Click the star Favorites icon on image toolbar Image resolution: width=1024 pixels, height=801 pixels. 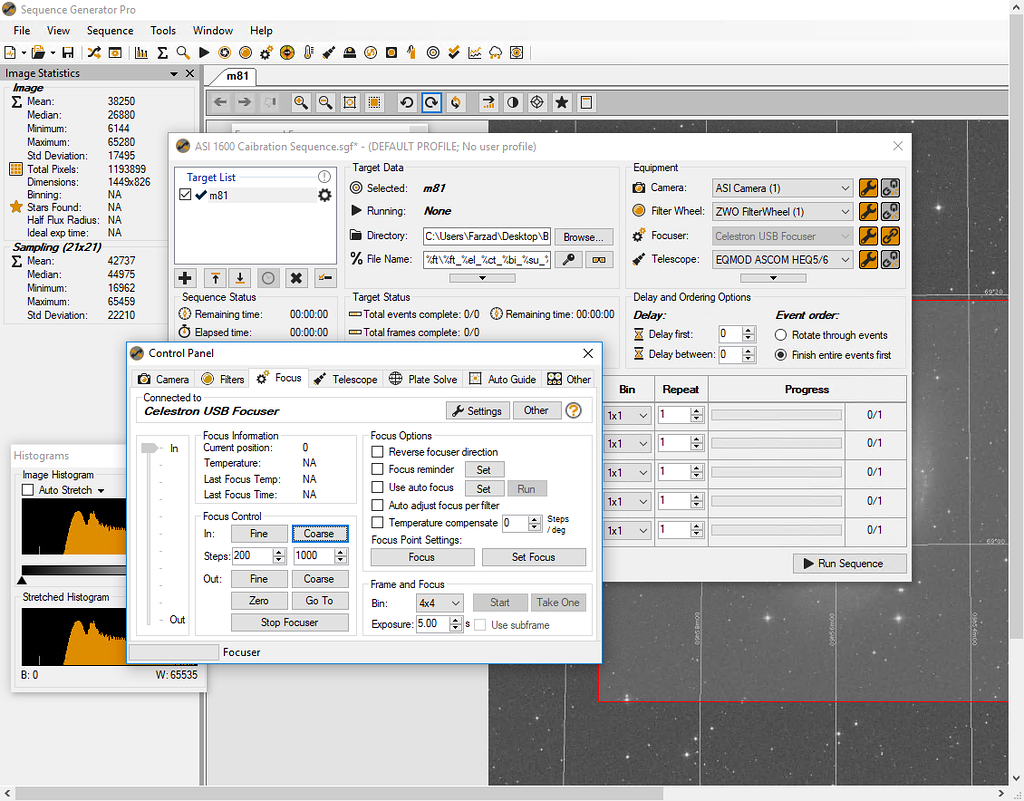tap(560, 102)
